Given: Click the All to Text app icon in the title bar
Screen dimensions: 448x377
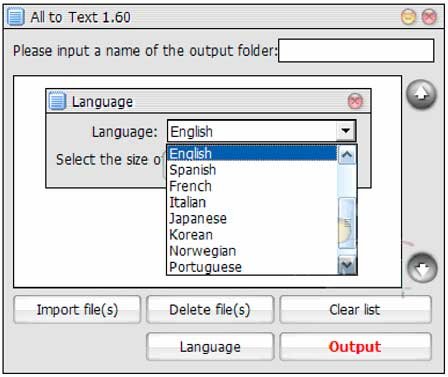Looking at the screenshot, I should tap(16, 17).
